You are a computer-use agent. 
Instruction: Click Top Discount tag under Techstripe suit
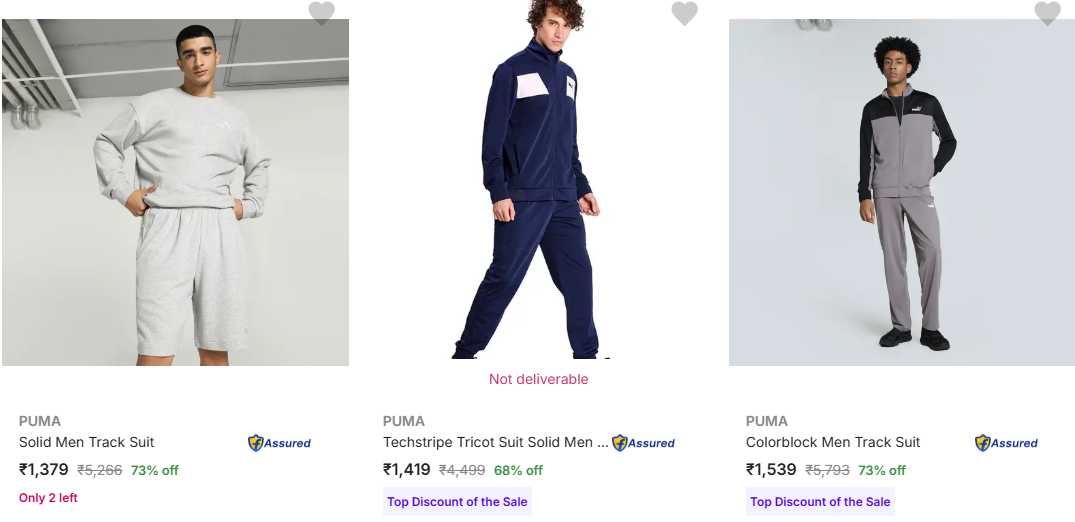point(457,502)
